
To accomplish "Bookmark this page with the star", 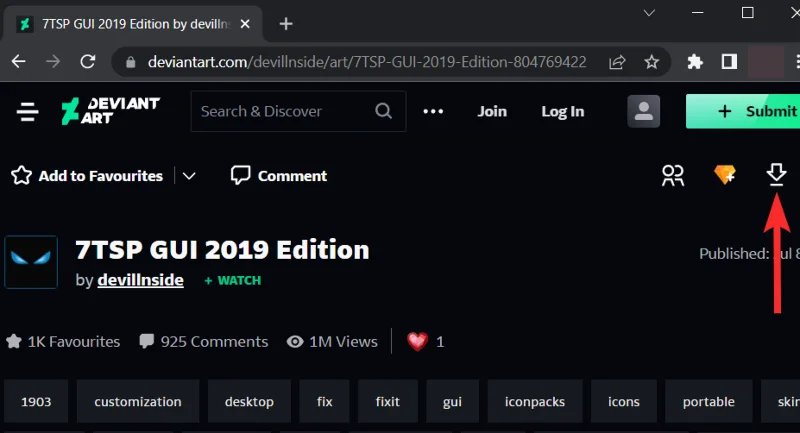I will (x=652, y=62).
